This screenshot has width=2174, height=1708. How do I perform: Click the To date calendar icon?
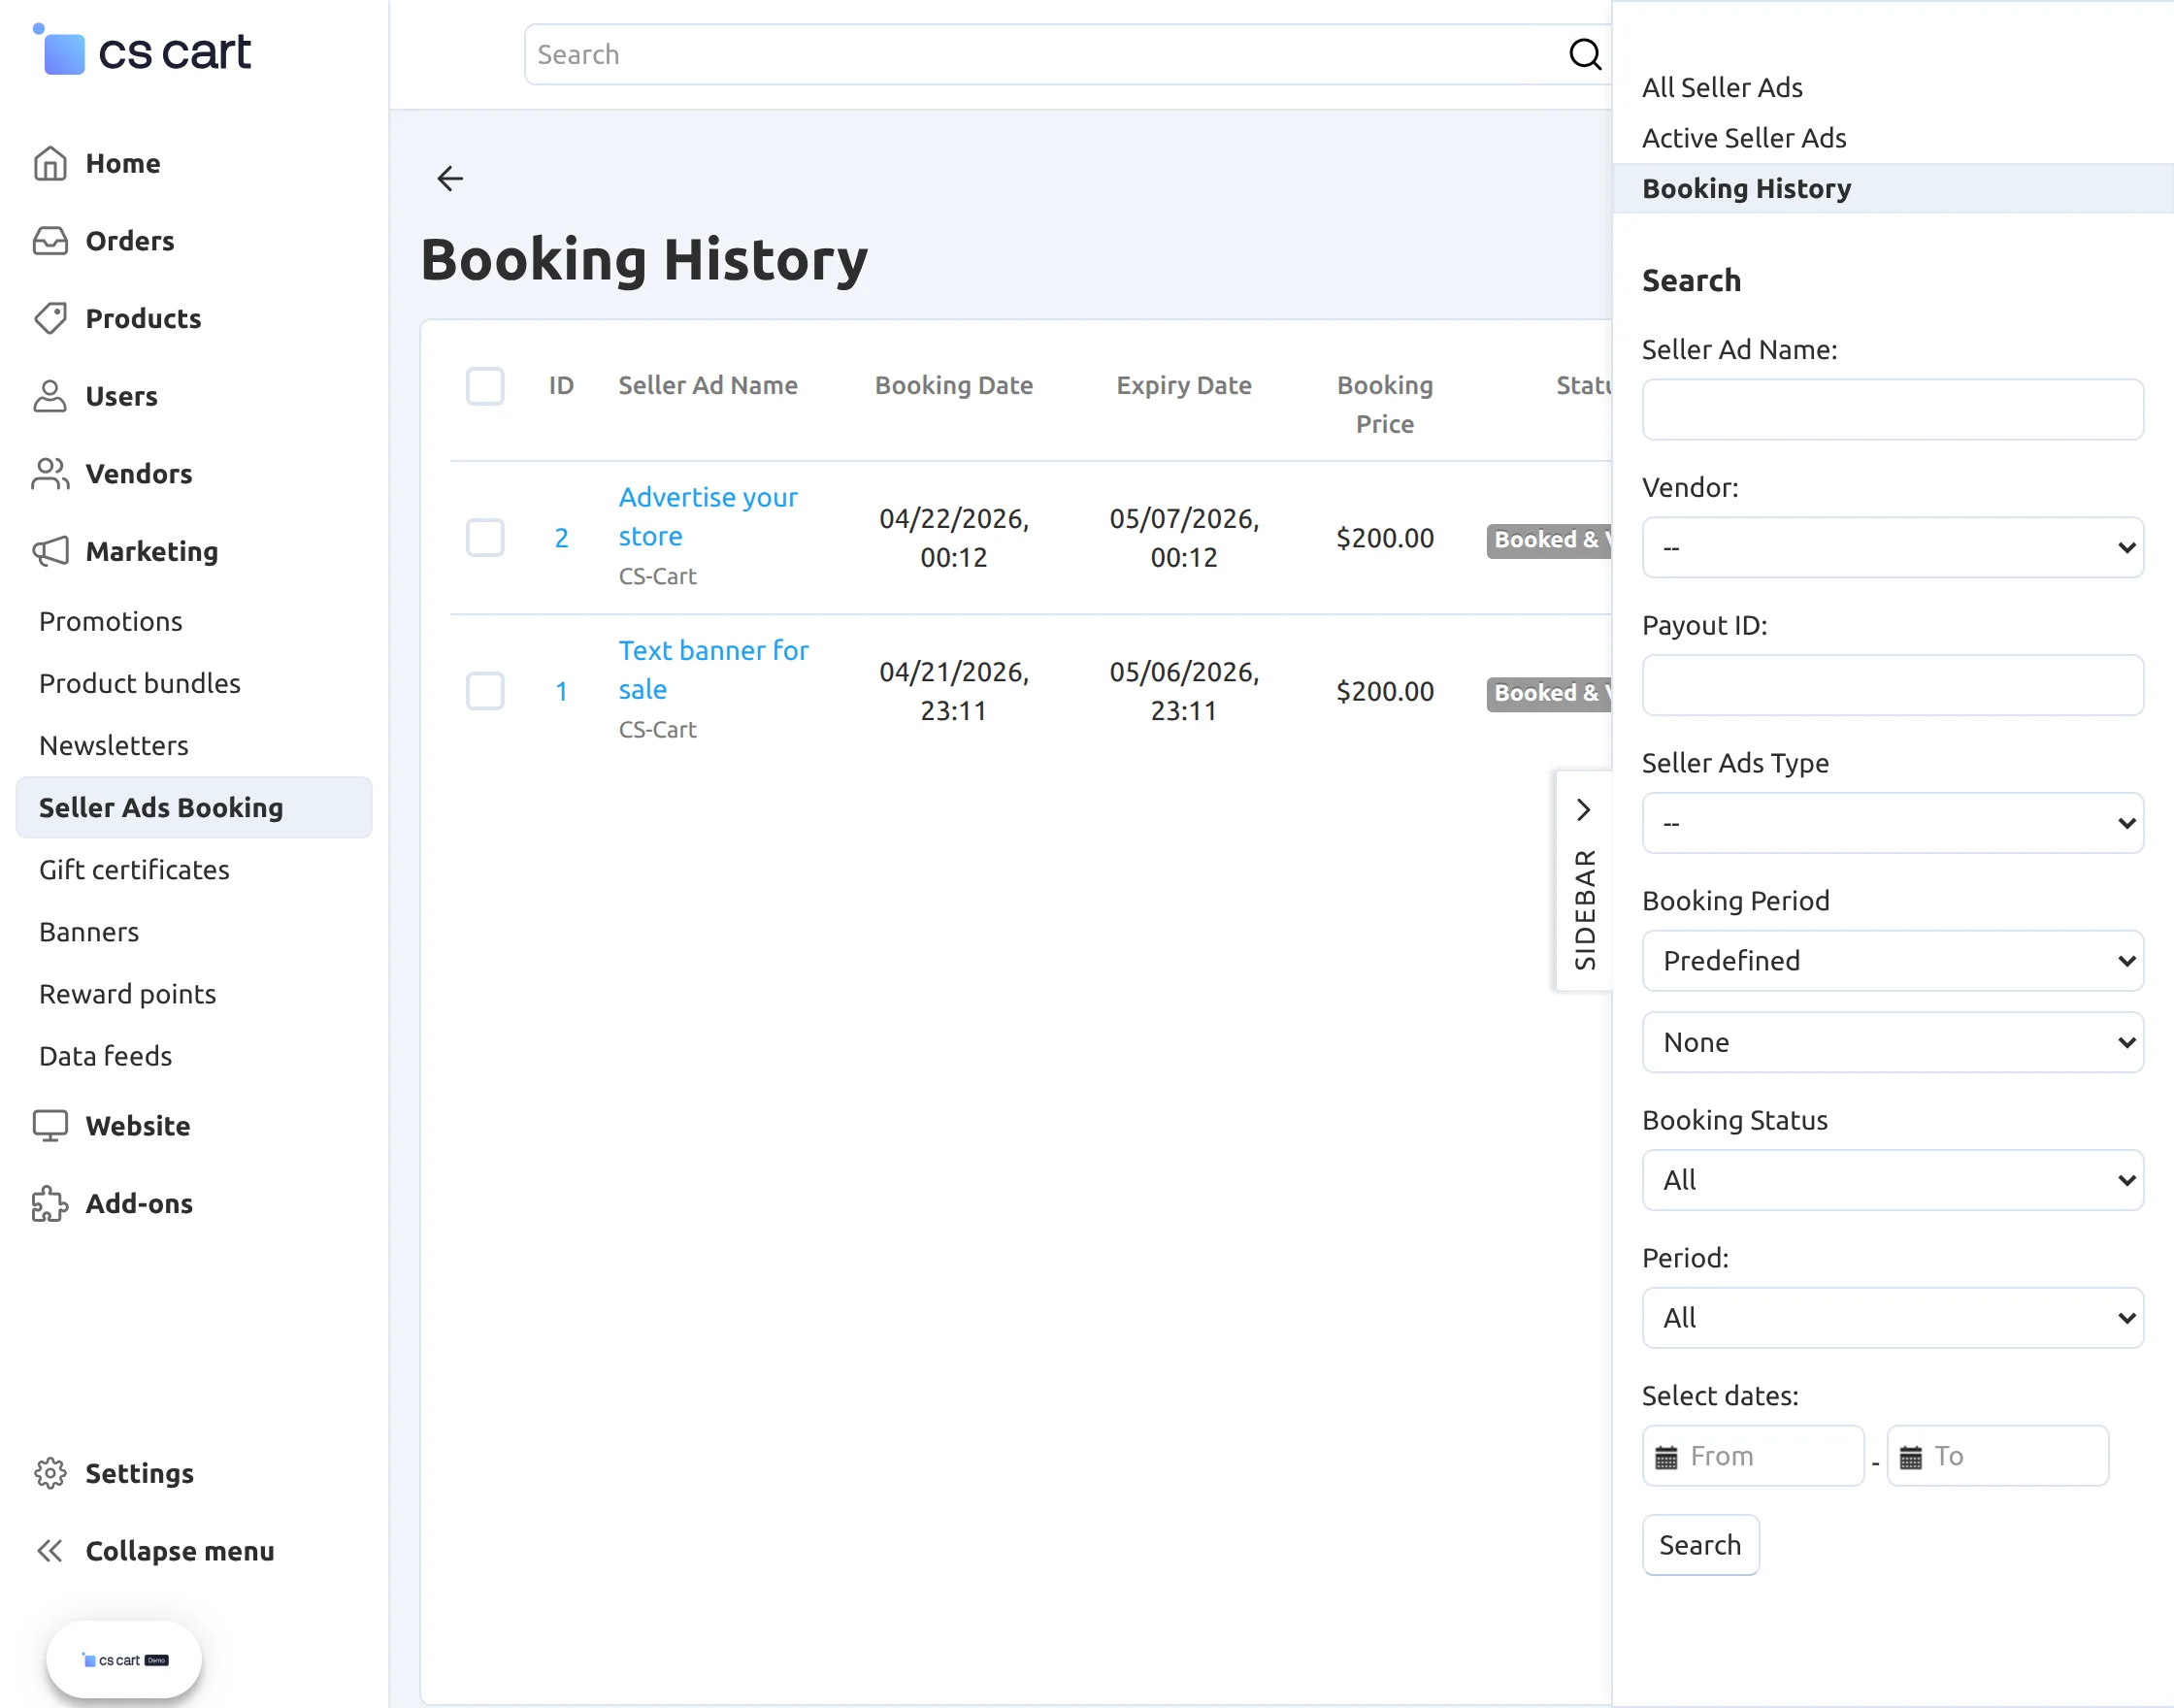1911,1457
